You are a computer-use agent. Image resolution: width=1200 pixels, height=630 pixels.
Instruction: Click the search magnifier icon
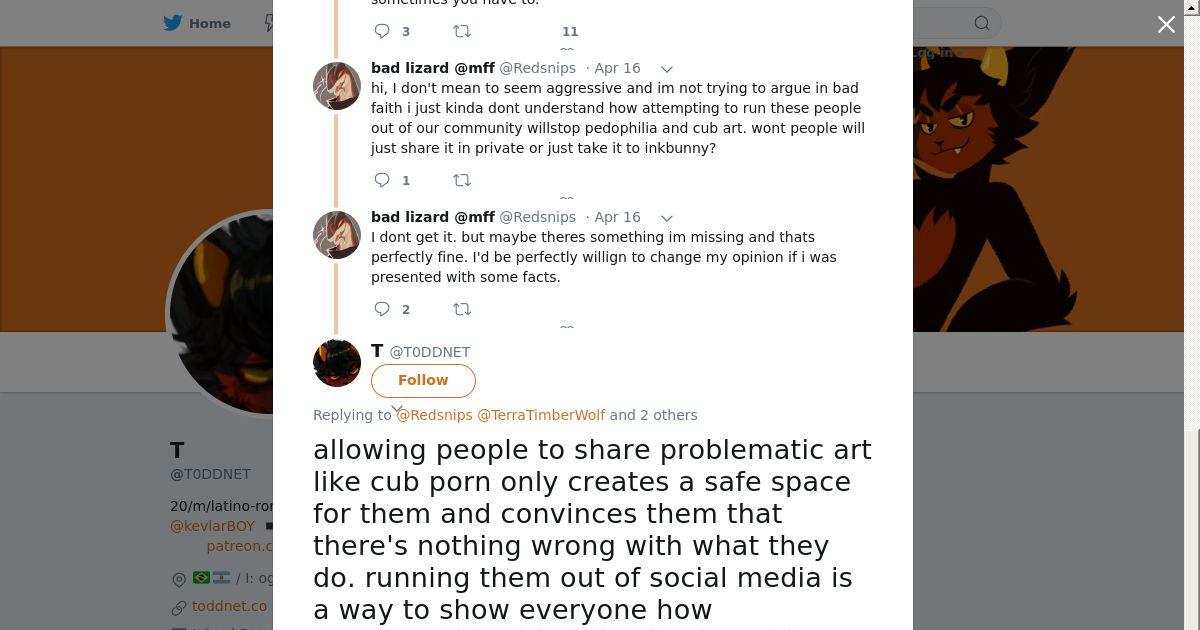982,23
